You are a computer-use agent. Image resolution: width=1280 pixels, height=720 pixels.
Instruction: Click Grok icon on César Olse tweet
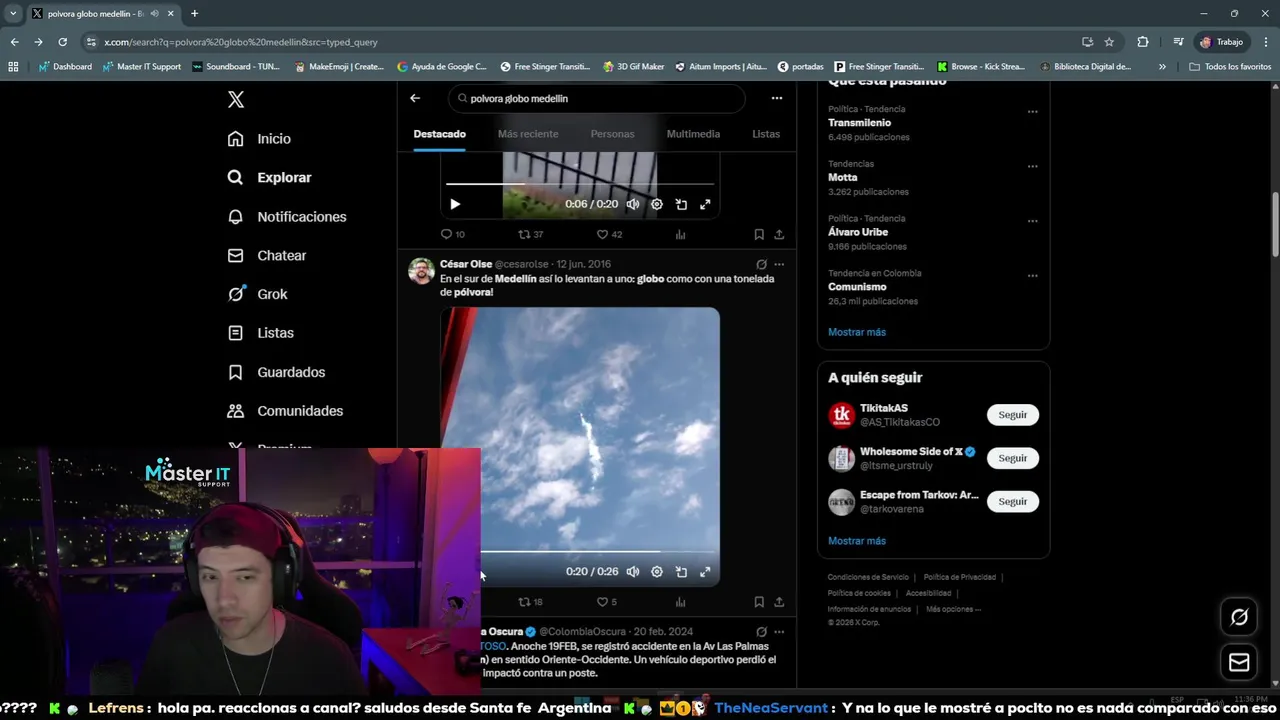(x=761, y=265)
